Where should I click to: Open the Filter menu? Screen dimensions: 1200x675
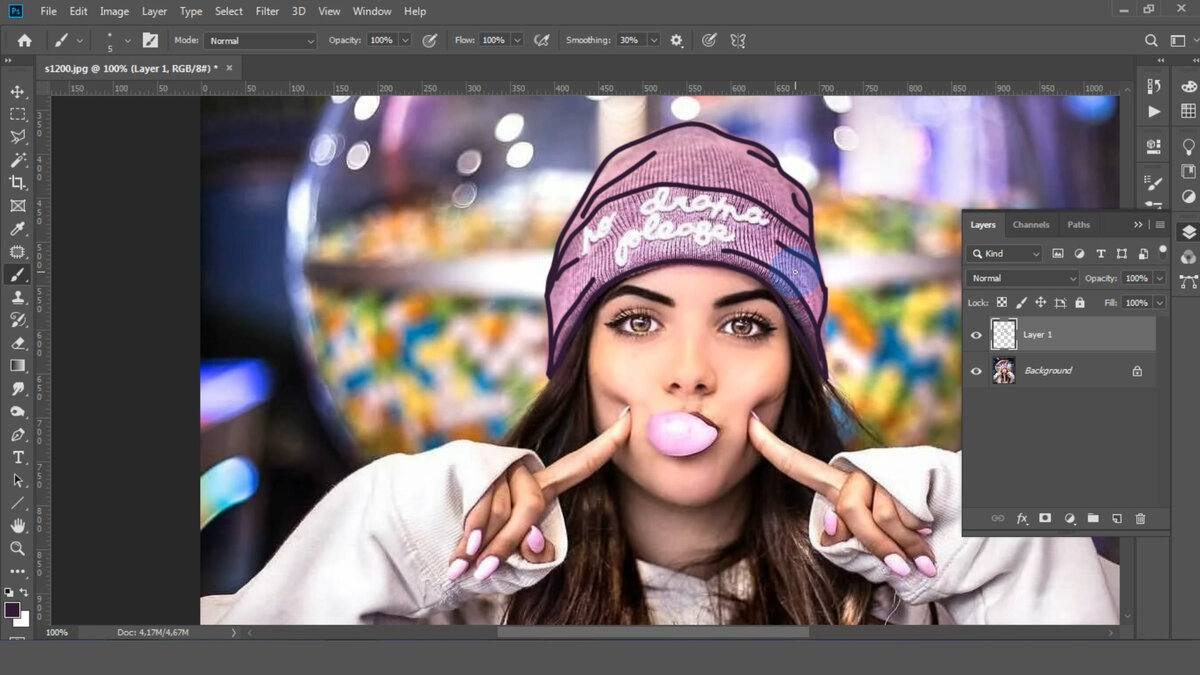coord(267,11)
